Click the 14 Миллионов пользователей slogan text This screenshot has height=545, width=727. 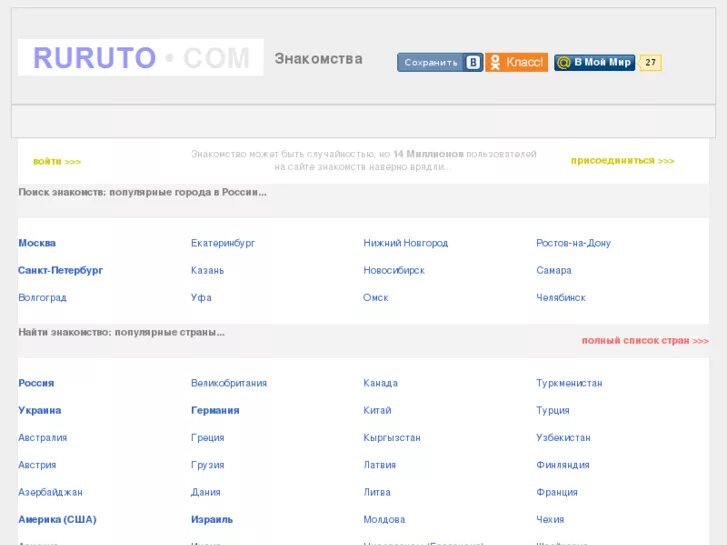pos(364,160)
